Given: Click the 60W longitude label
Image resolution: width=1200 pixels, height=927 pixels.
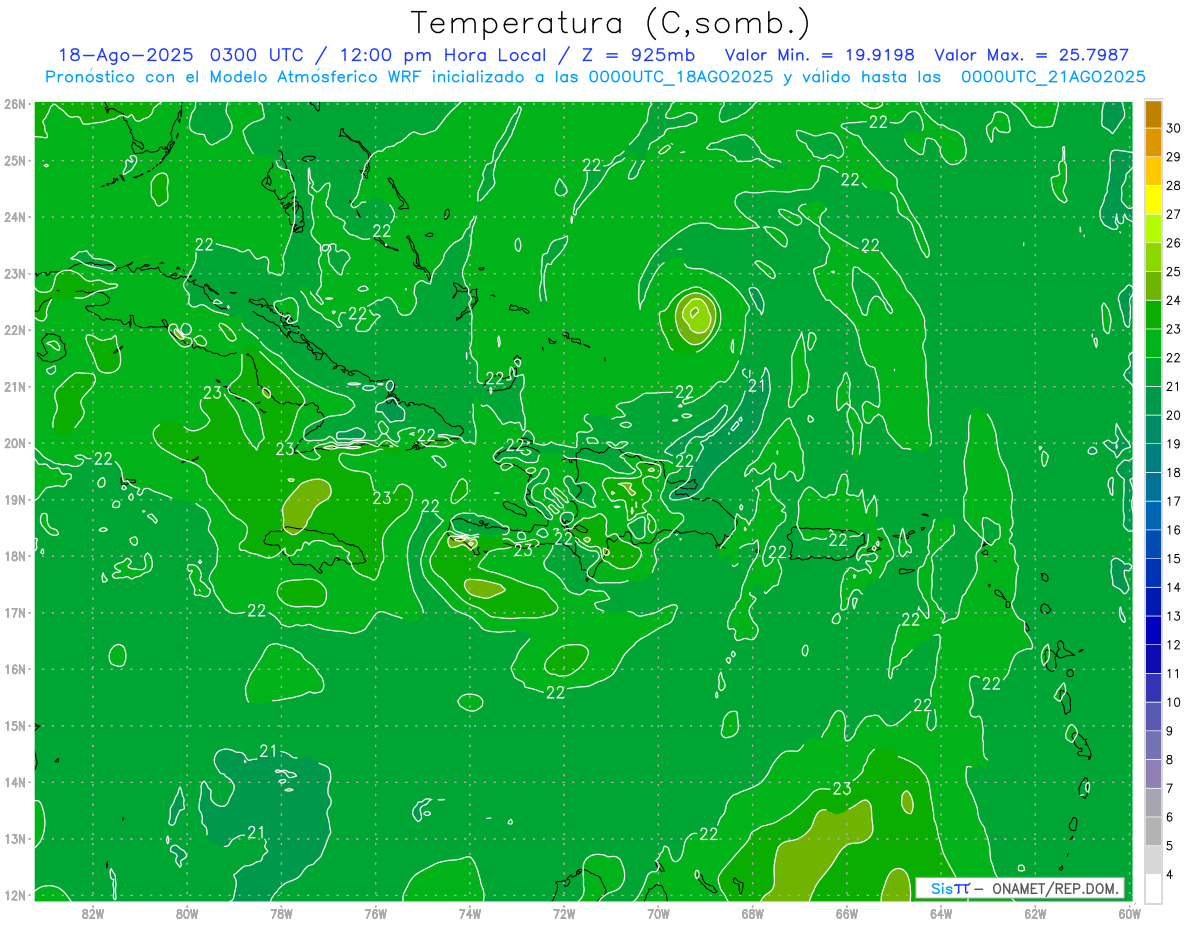Looking at the screenshot, I should tap(1130, 913).
